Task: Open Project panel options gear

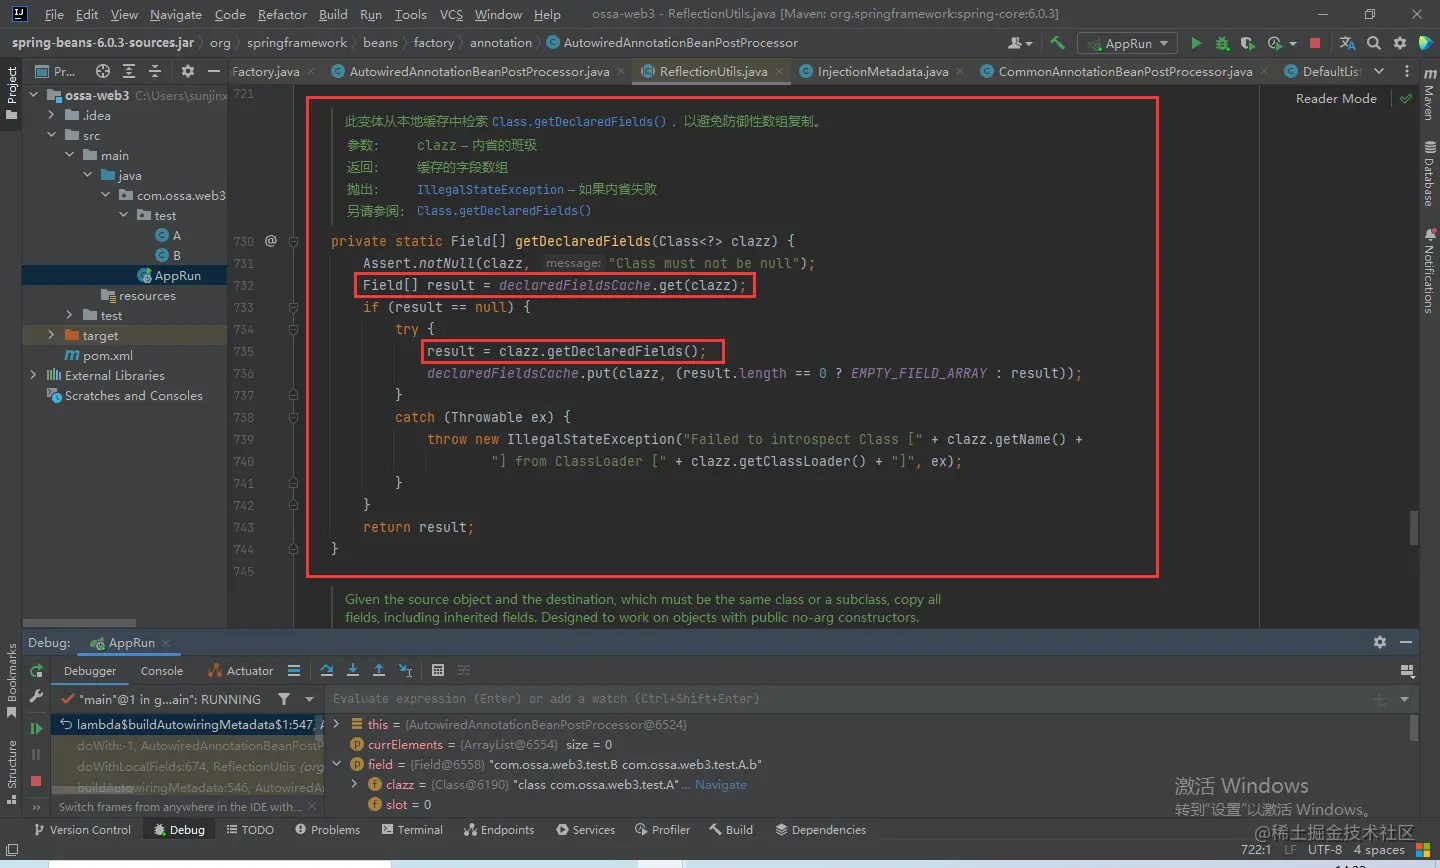Action: click(187, 71)
